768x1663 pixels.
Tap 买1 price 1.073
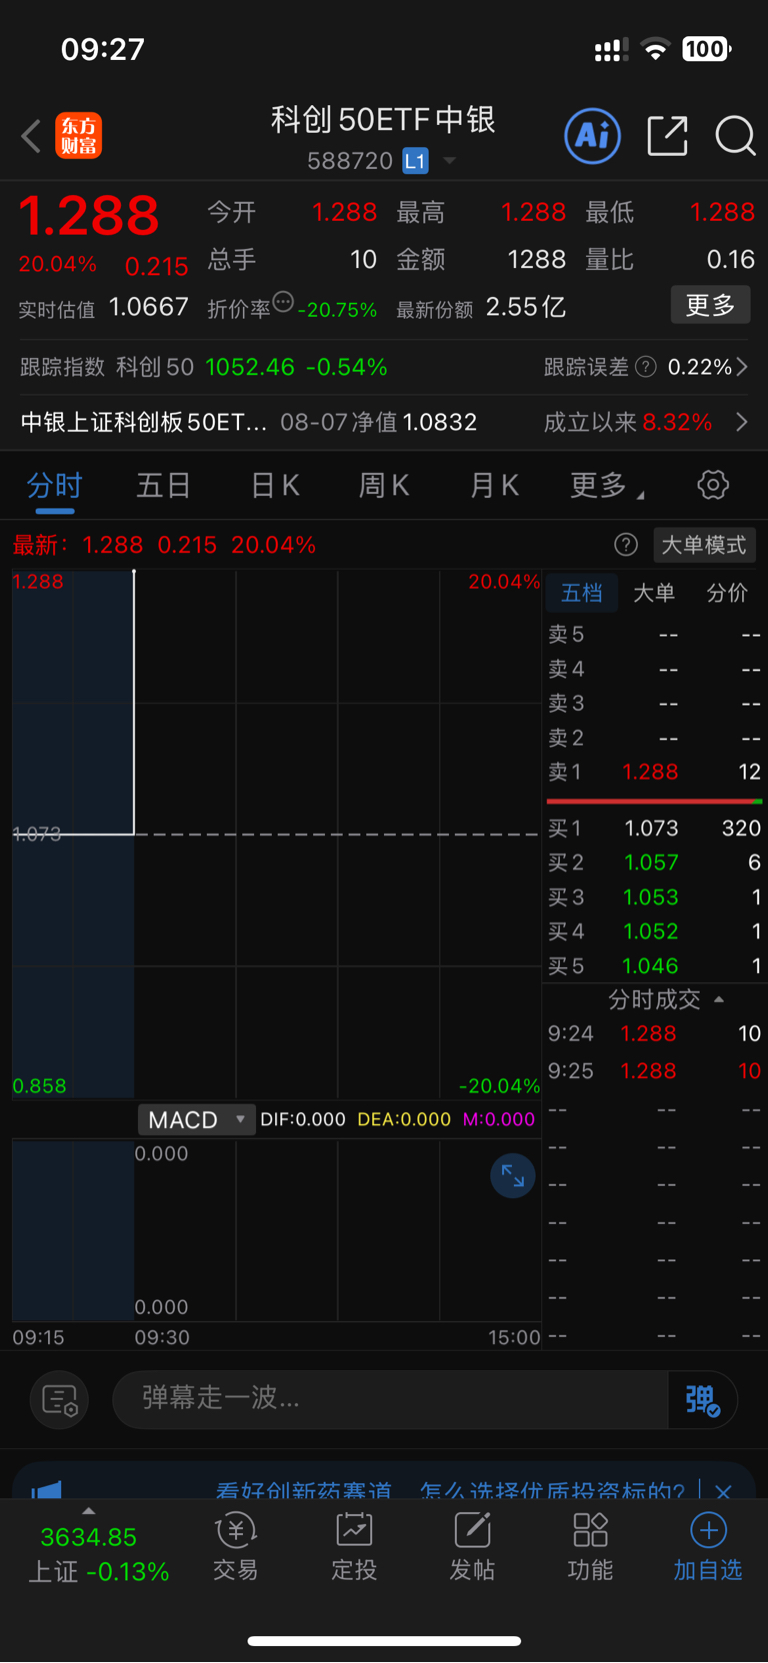[651, 828]
